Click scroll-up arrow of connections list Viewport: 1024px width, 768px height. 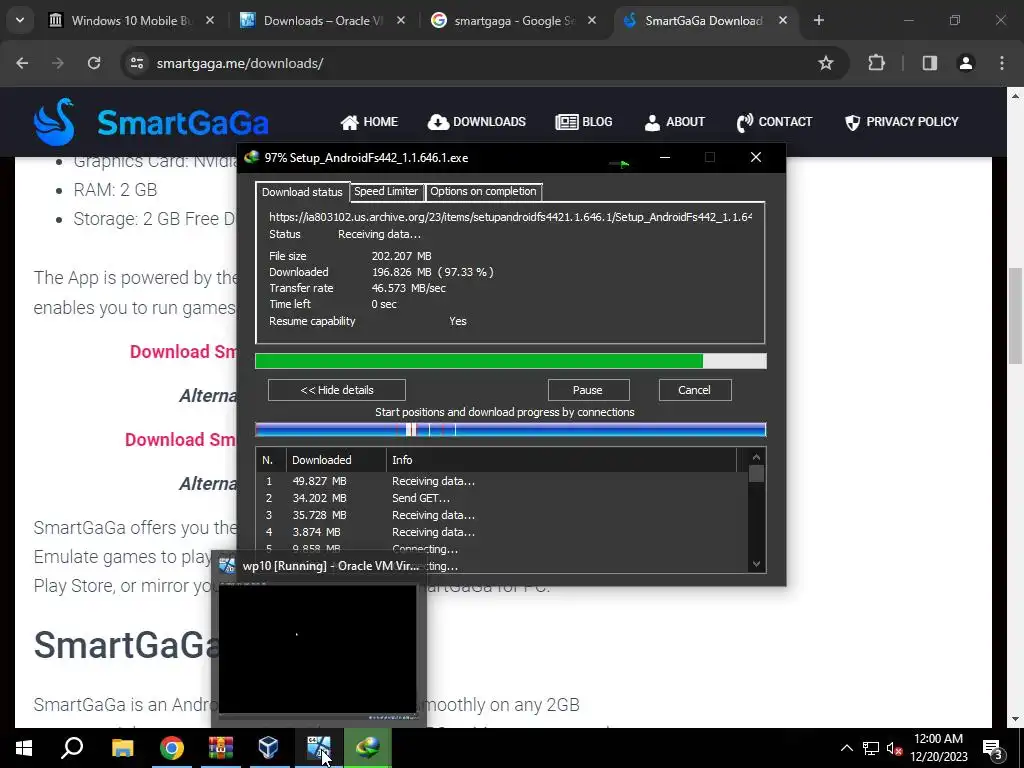click(x=756, y=457)
